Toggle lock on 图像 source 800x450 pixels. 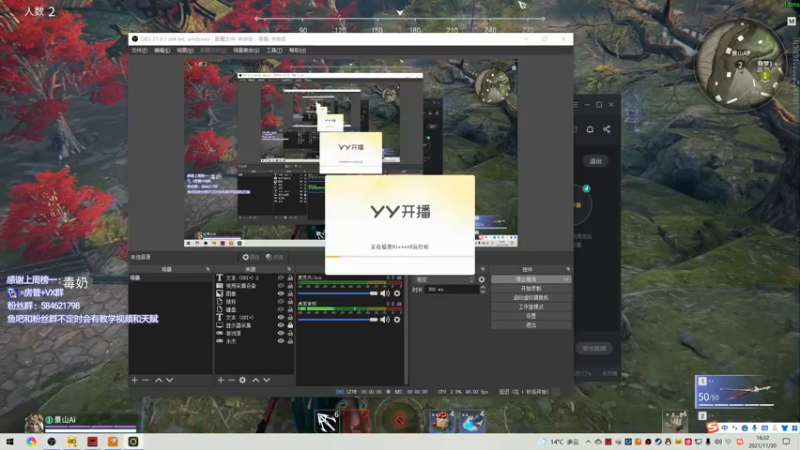(x=290, y=294)
